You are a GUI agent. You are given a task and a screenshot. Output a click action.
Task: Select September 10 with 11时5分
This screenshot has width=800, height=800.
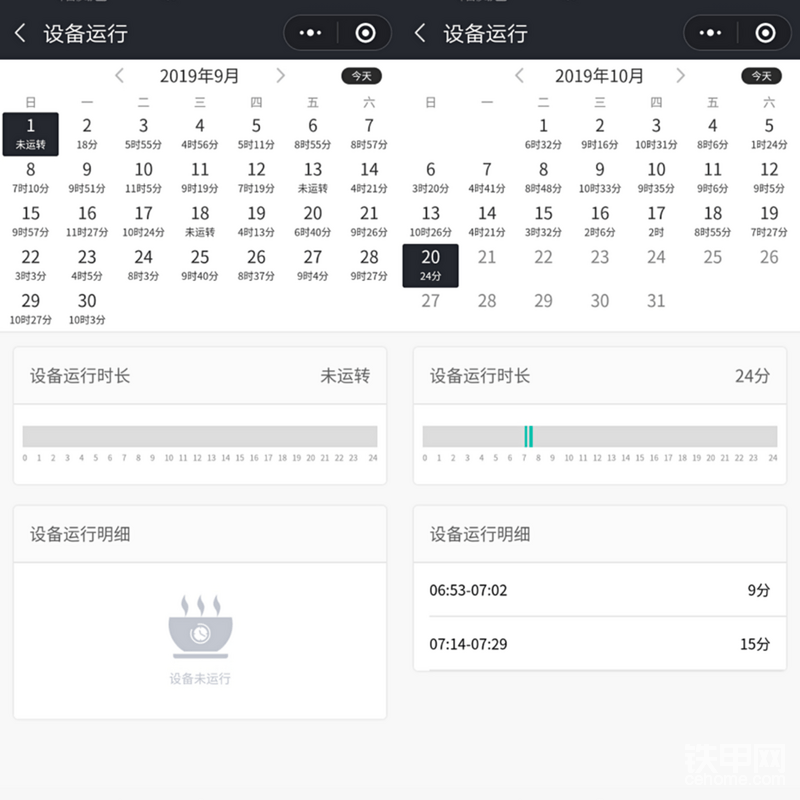[143, 178]
